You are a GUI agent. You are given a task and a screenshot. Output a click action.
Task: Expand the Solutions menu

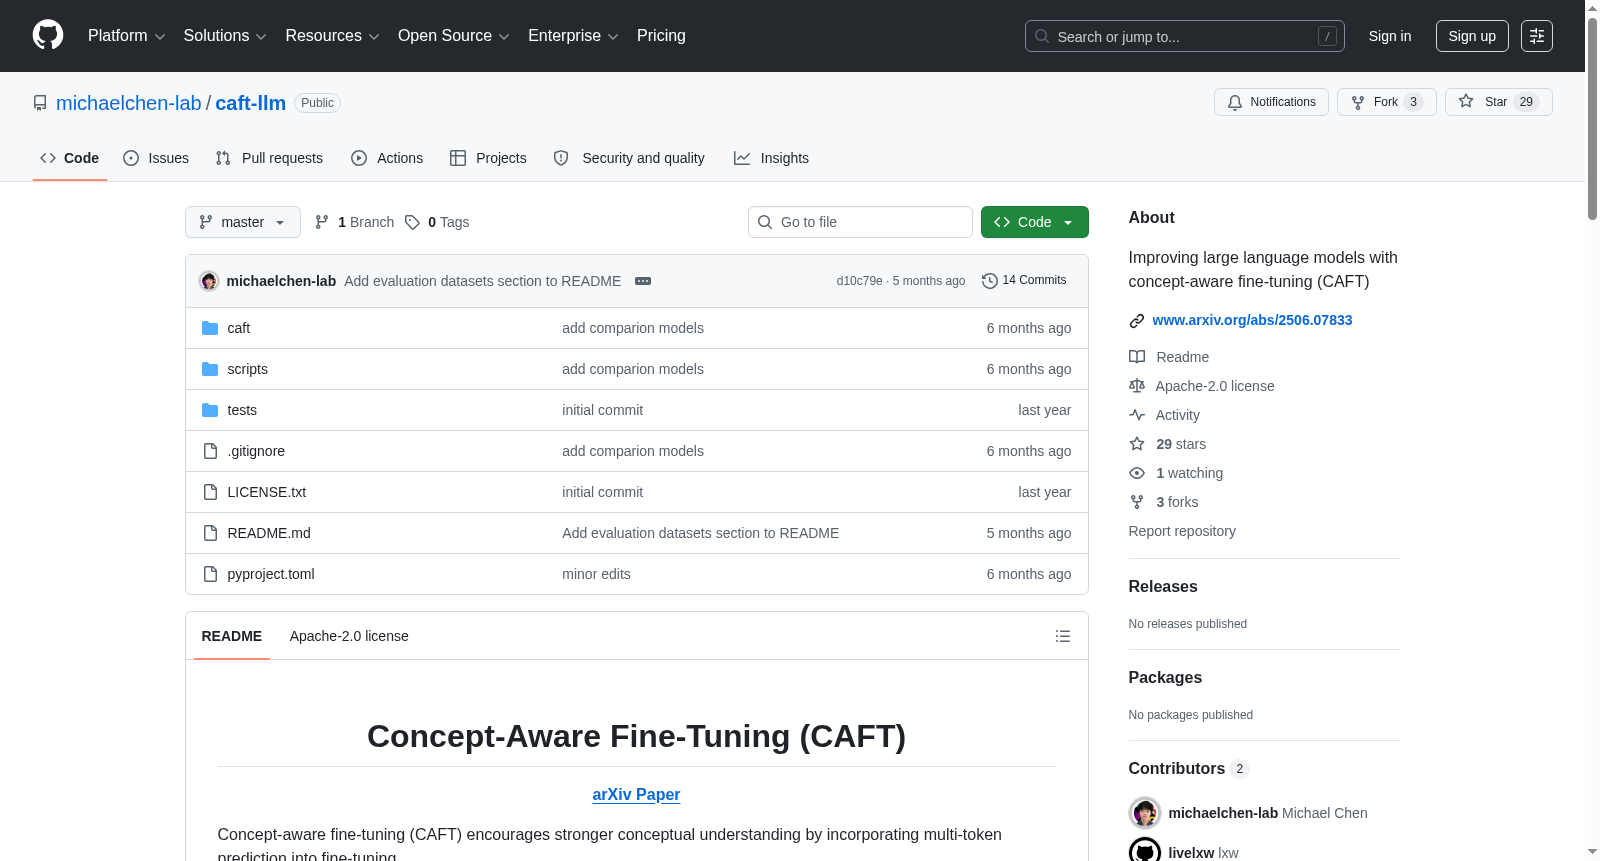click(x=225, y=36)
